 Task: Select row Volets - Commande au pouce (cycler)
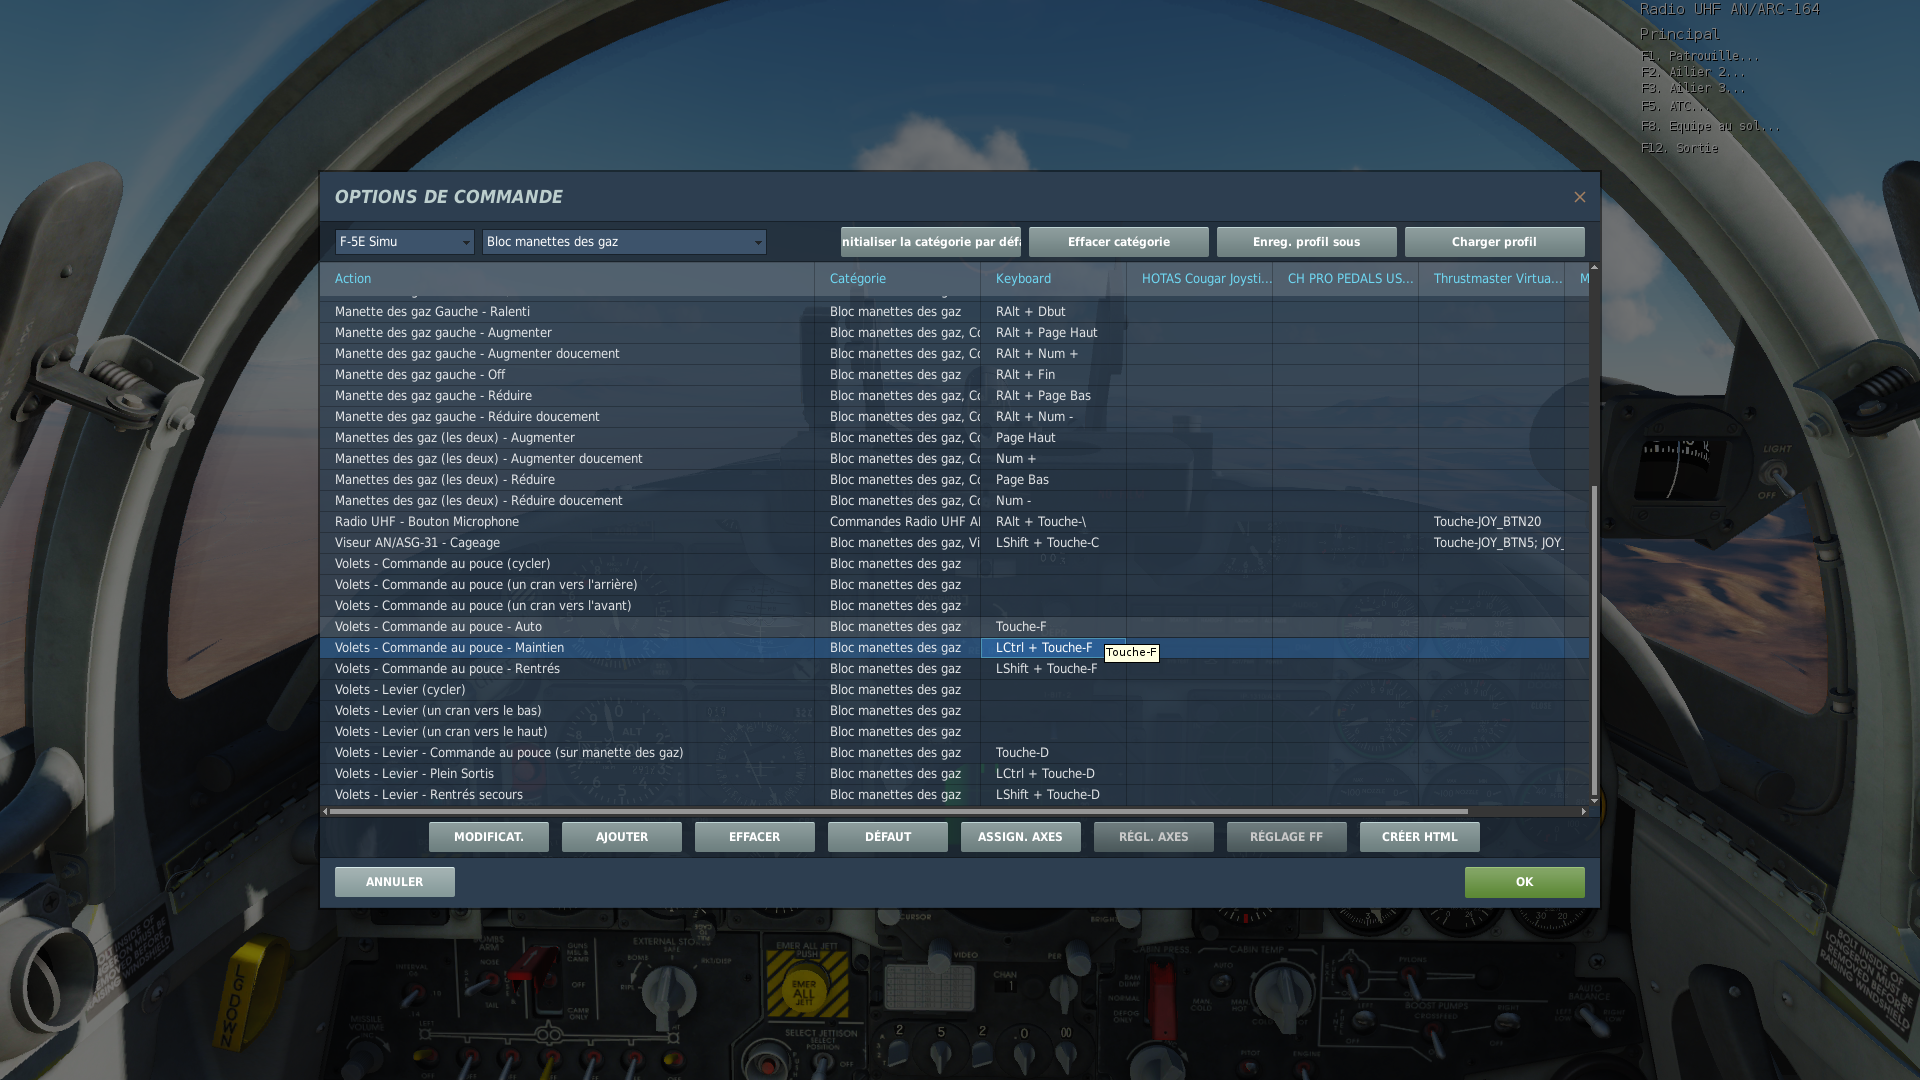click(954, 564)
